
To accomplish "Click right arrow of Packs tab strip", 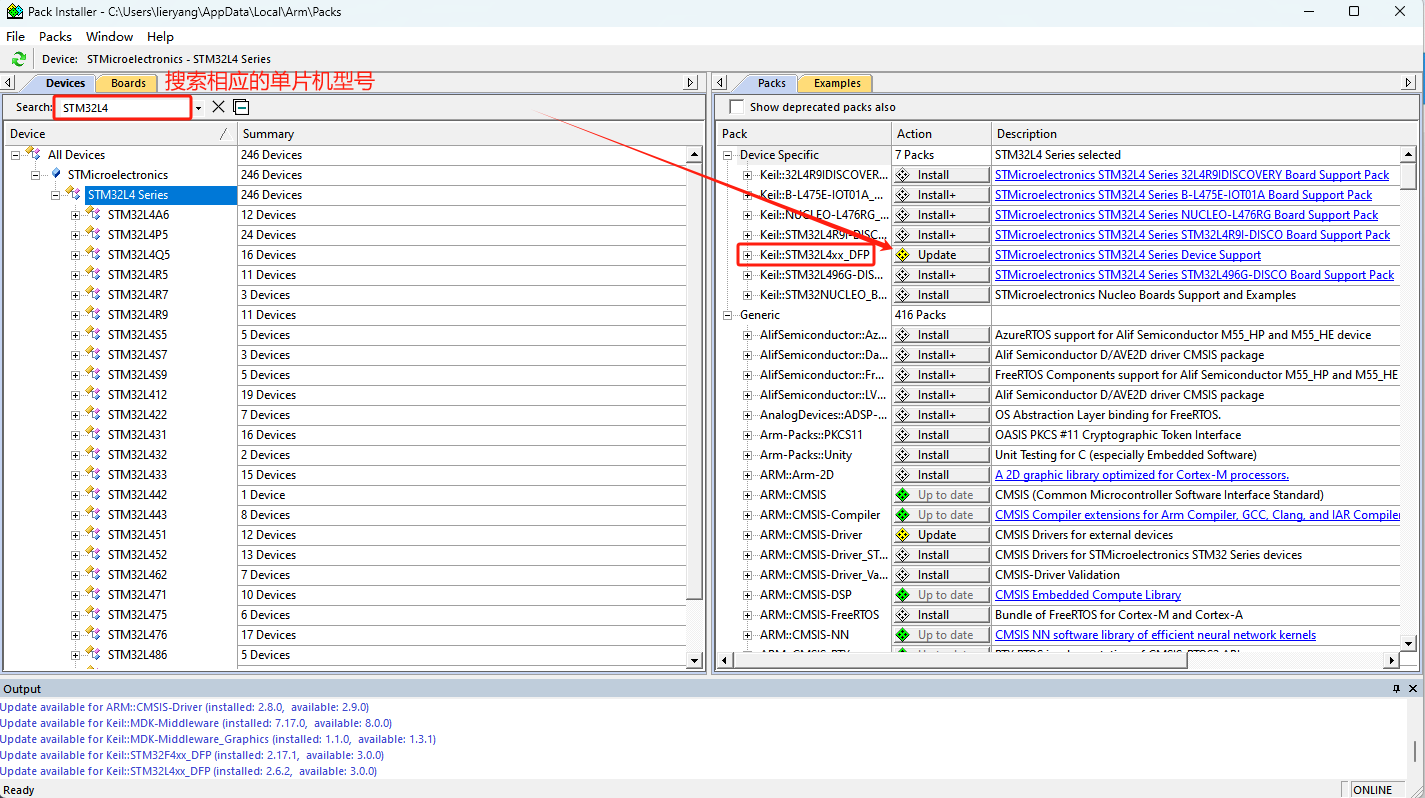I will tap(1408, 83).
